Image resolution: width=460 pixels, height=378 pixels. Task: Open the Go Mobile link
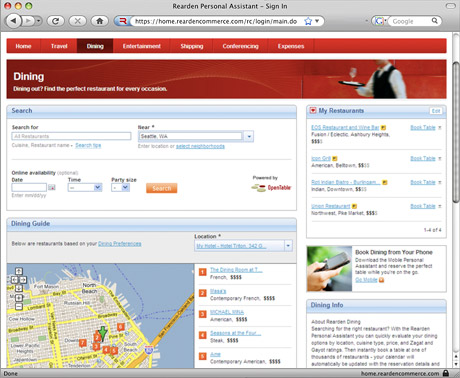[x=366, y=280]
